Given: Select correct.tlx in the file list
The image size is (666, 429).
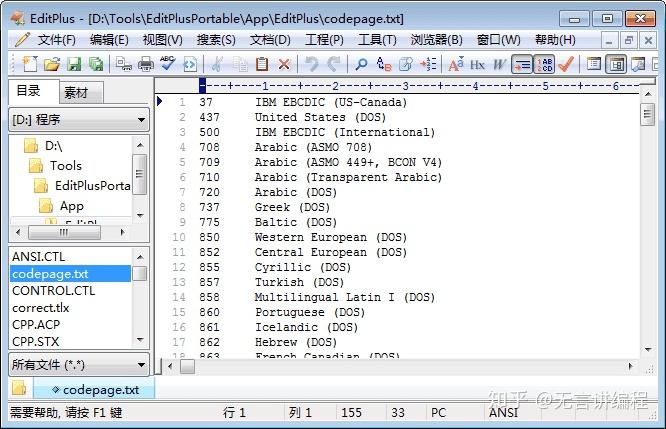Looking at the screenshot, I should pyautogui.click(x=70, y=308).
